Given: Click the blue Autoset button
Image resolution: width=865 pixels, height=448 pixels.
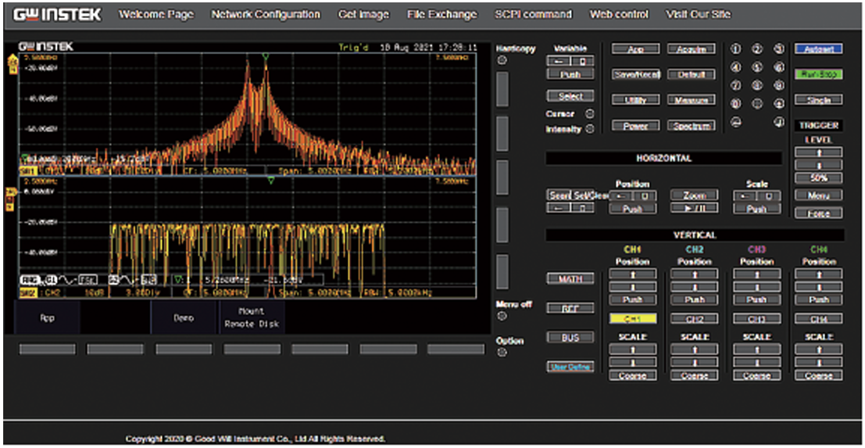Looking at the screenshot, I should 818,48.
